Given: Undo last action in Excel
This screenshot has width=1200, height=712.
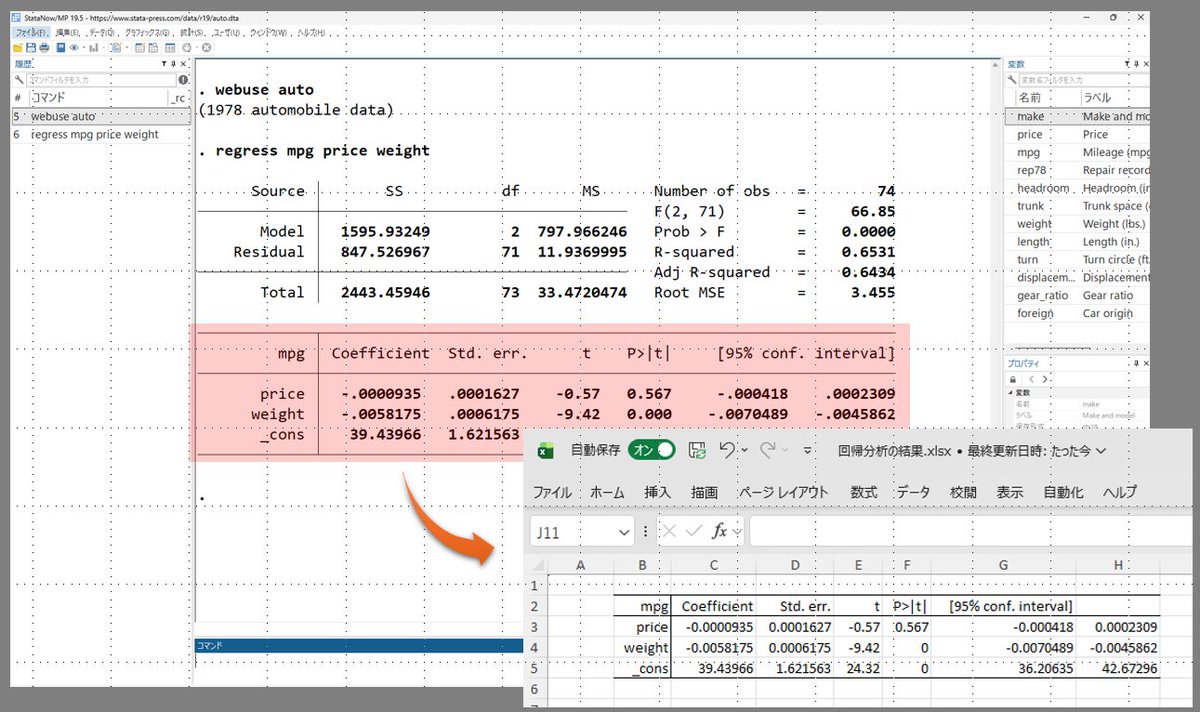Looking at the screenshot, I should tap(727, 451).
